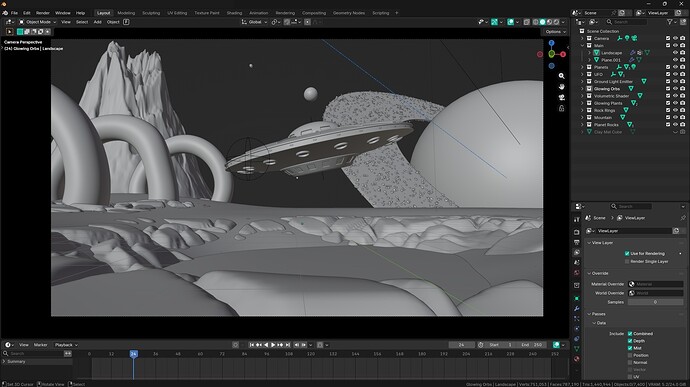Enable the Position pass checkbox
Image resolution: width=690 pixels, height=387 pixels.
[630, 355]
